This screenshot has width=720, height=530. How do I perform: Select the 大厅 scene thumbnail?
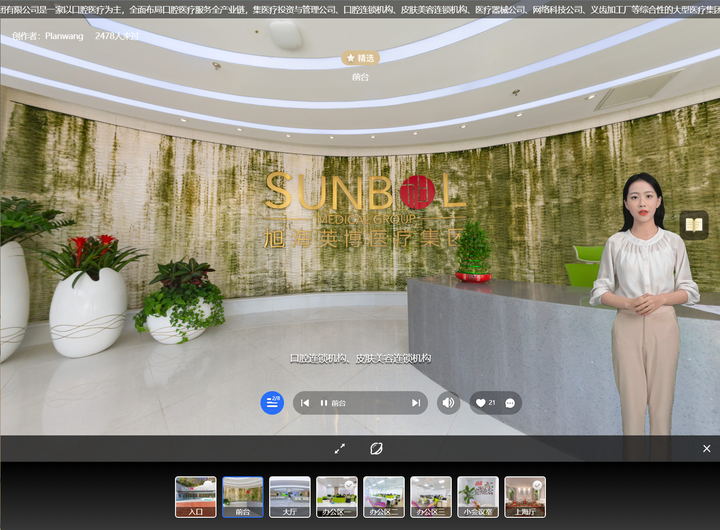coord(290,497)
